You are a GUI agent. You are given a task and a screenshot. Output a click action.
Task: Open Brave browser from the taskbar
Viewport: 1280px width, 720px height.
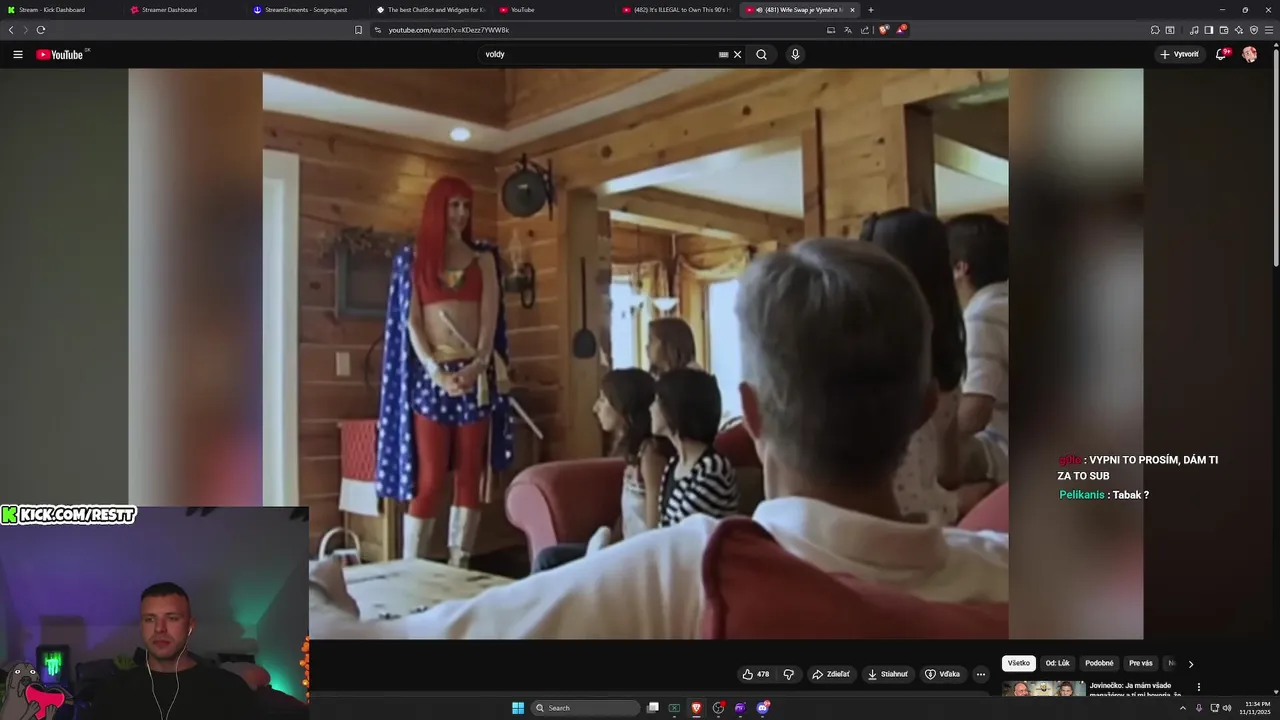[x=697, y=708]
